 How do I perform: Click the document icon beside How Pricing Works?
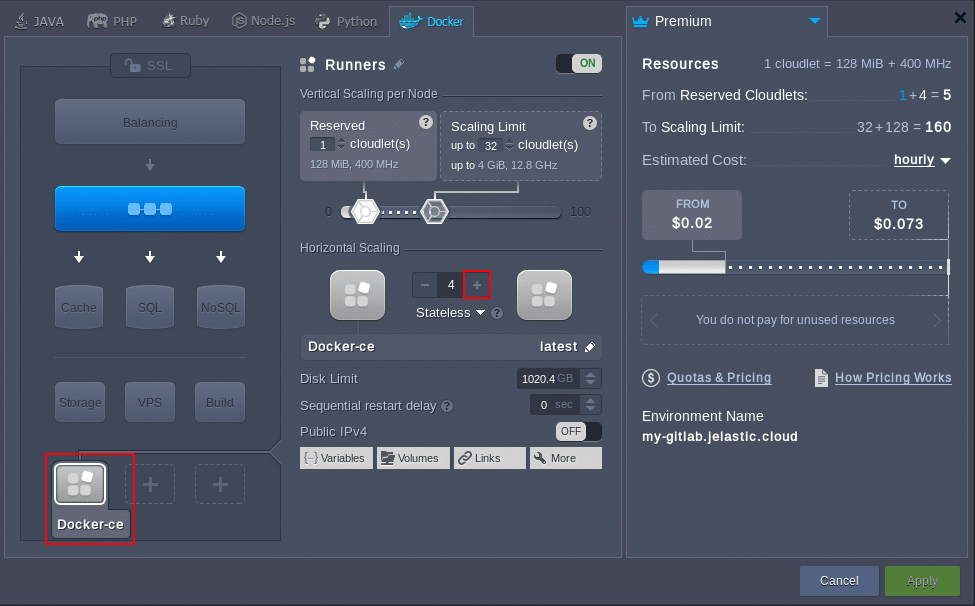[x=821, y=378]
